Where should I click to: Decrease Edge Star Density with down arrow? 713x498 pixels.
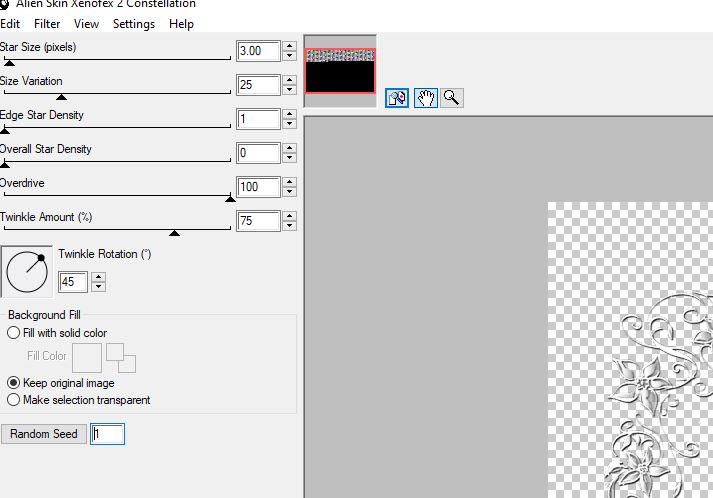289,124
